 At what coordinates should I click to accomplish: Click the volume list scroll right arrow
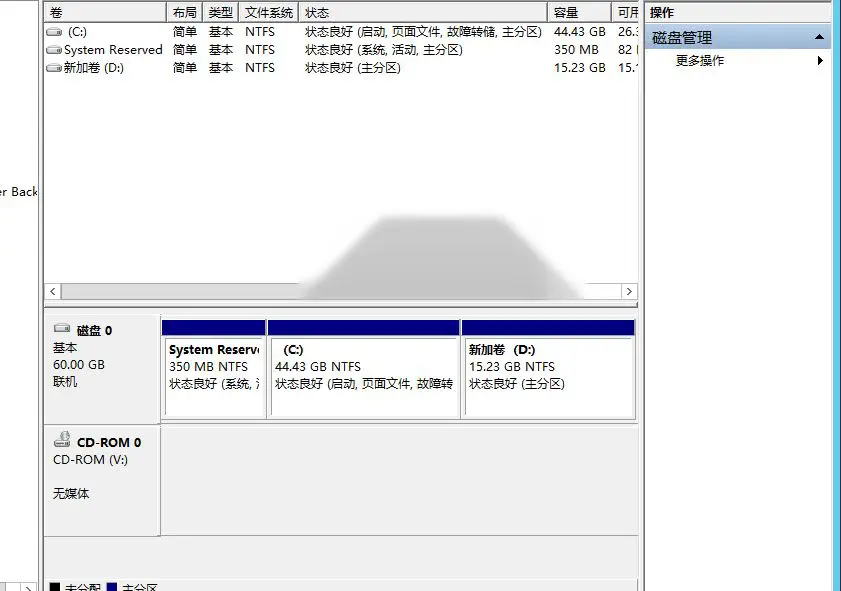point(629,291)
